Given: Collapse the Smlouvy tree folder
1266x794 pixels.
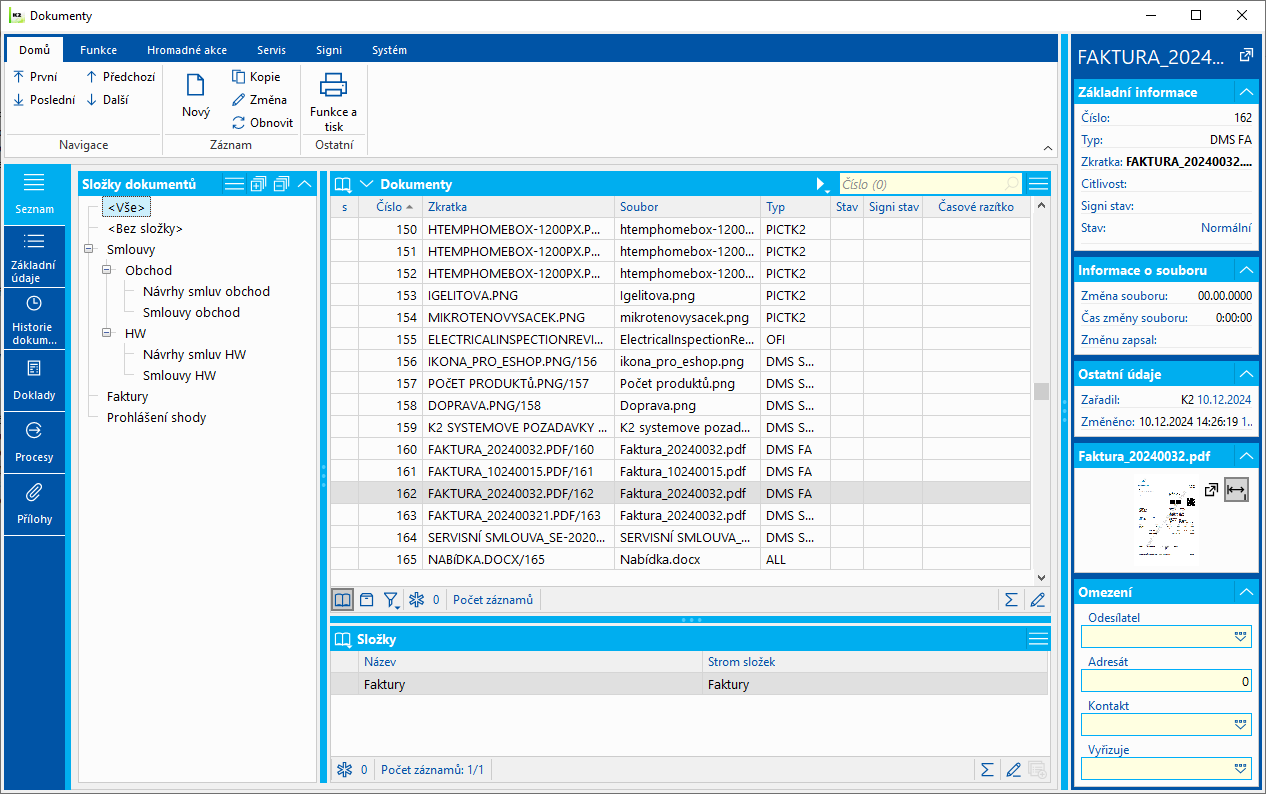Looking at the screenshot, I should pos(89,250).
